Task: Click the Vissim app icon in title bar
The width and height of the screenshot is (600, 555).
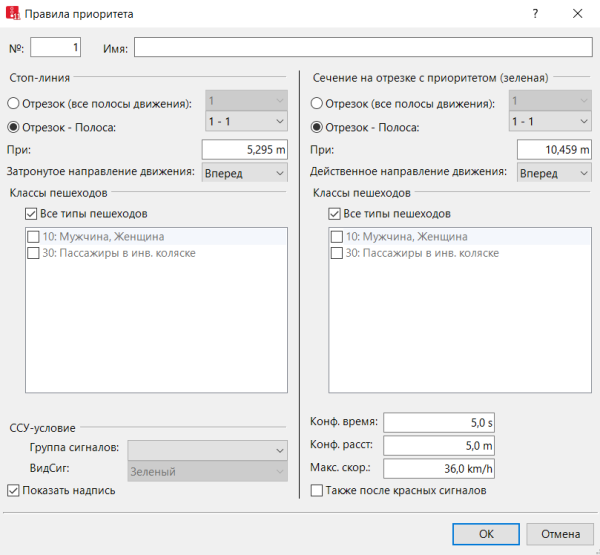Action: pos(14,14)
